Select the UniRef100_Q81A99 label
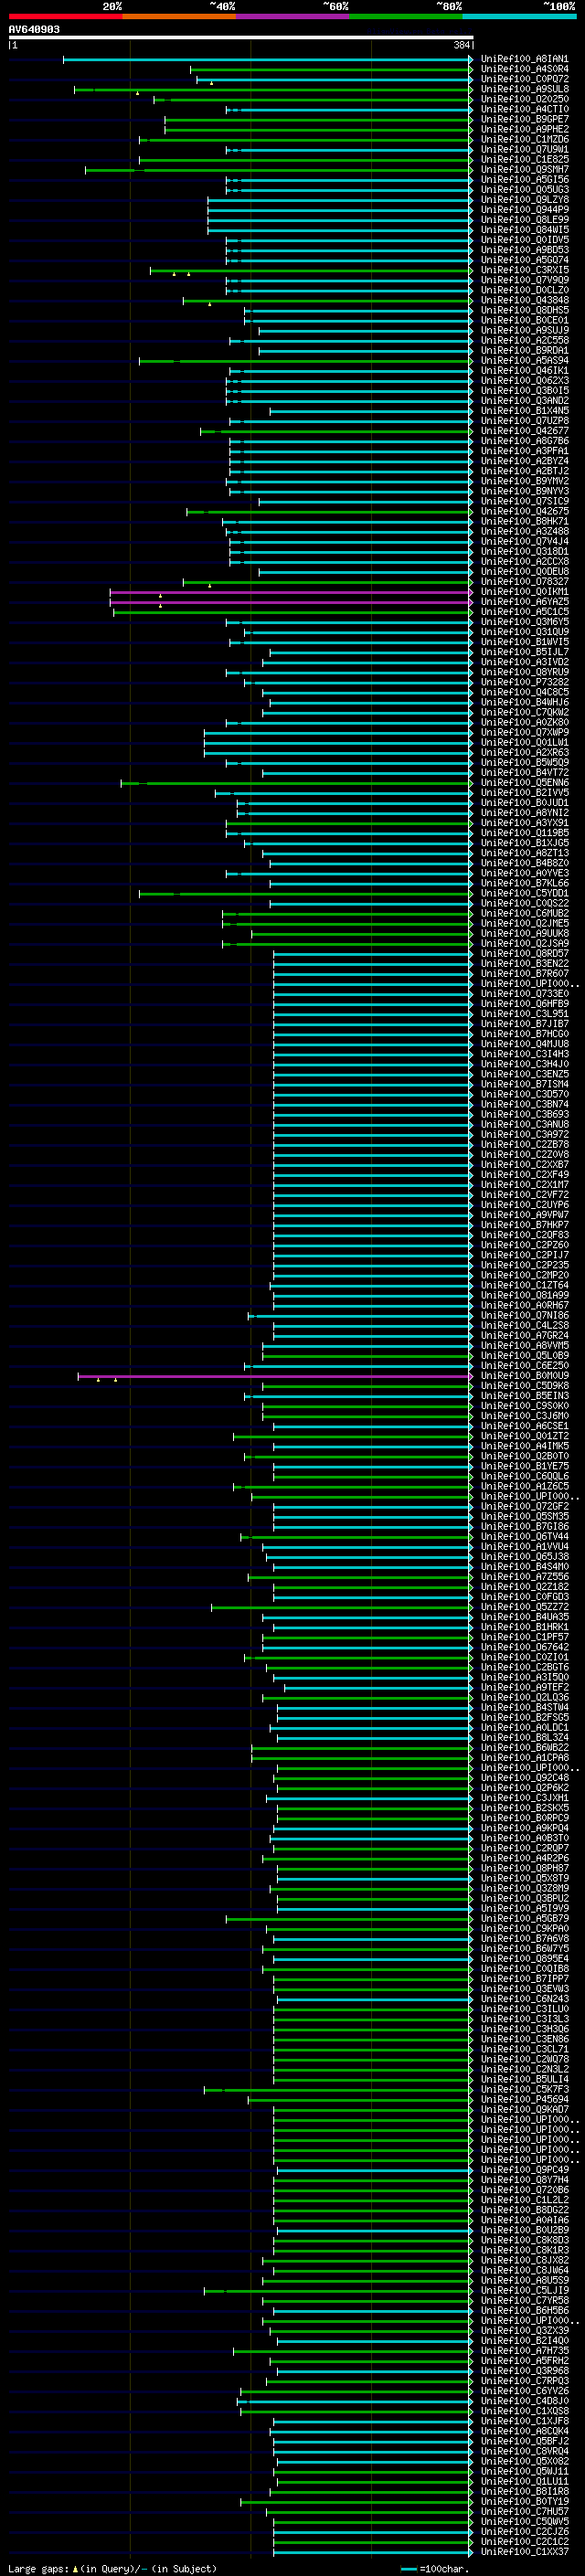Viewport: 585px width, 2576px height. (x=524, y=1295)
